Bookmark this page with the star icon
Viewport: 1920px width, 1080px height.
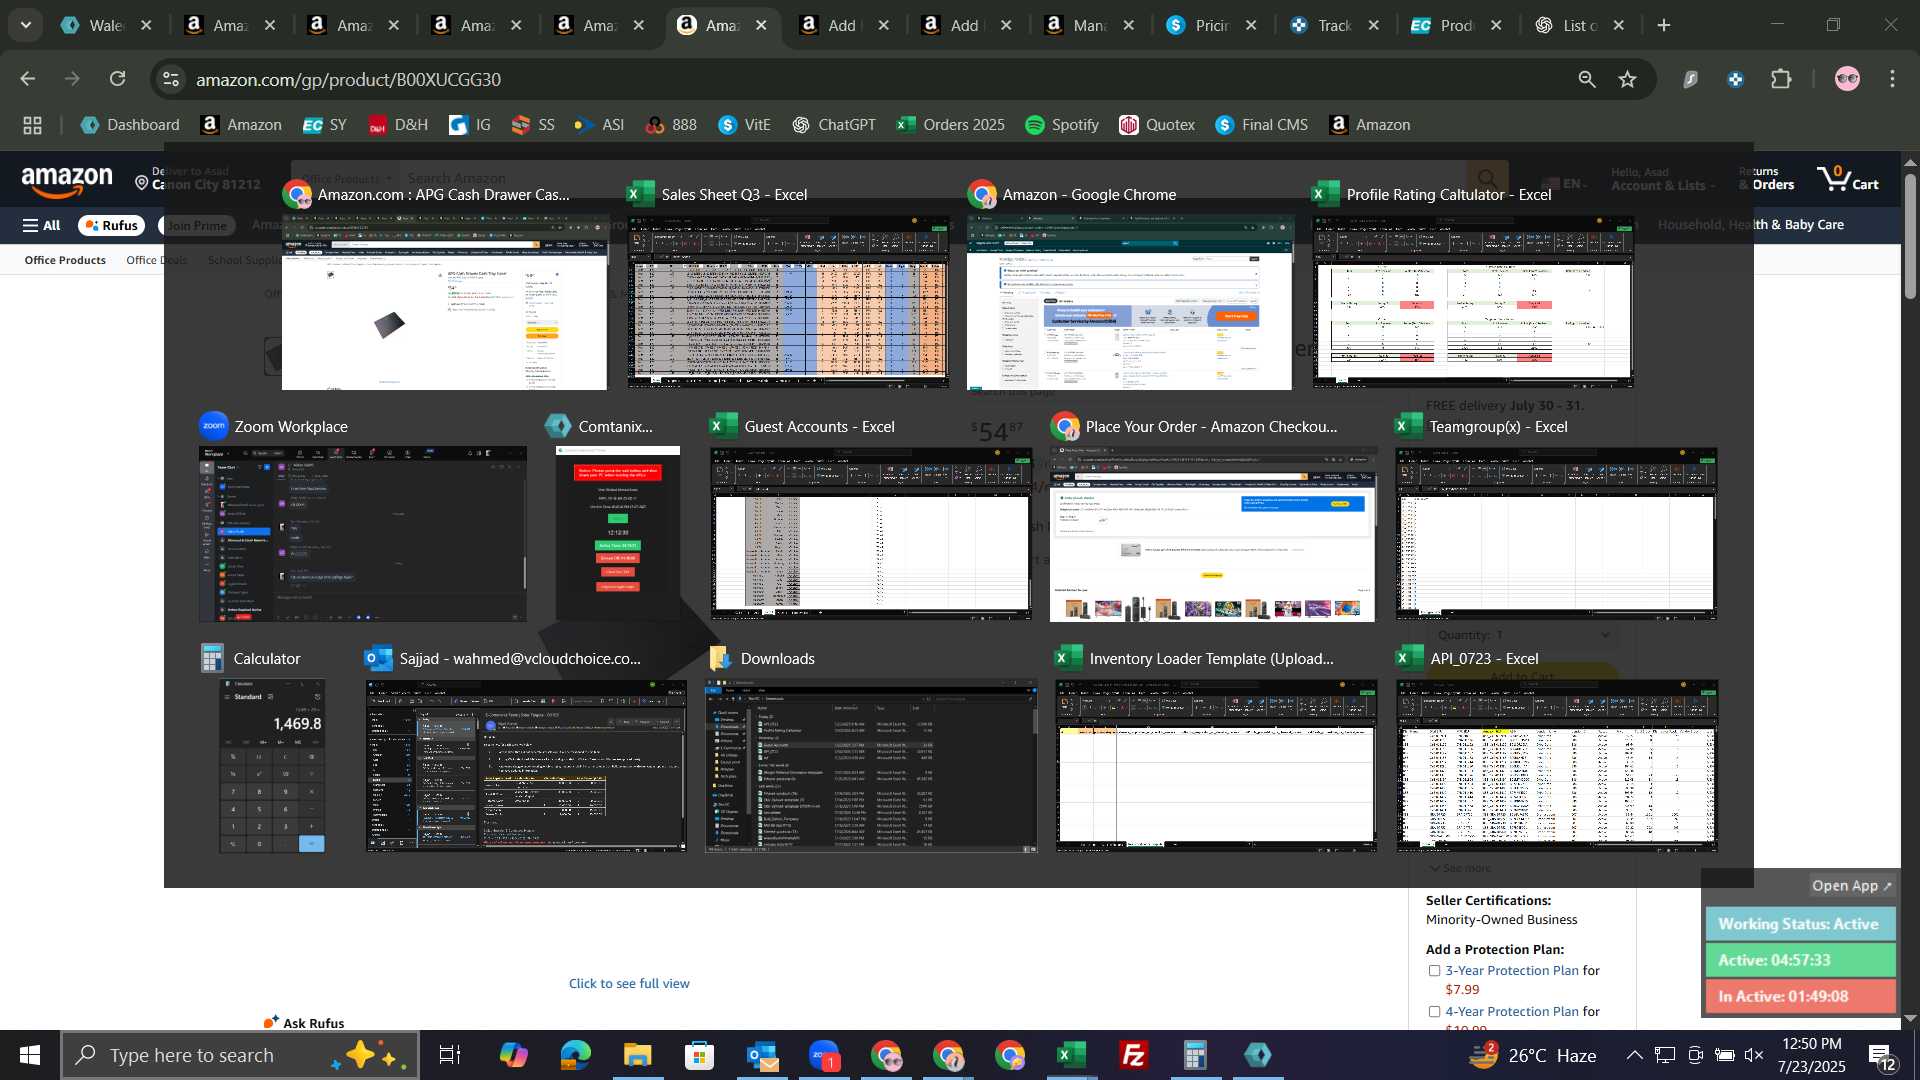click(1628, 79)
